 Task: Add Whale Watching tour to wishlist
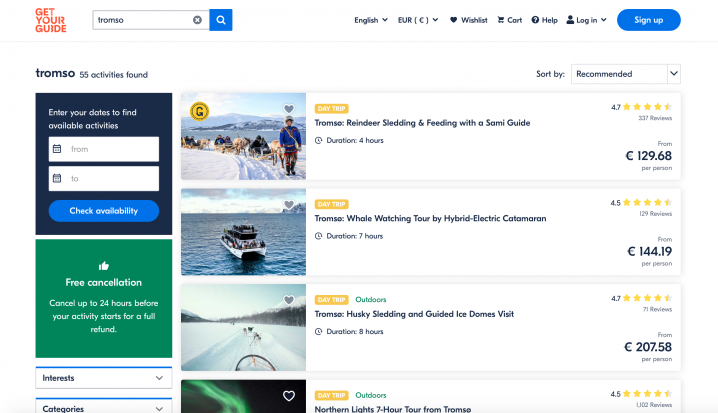[x=289, y=205]
